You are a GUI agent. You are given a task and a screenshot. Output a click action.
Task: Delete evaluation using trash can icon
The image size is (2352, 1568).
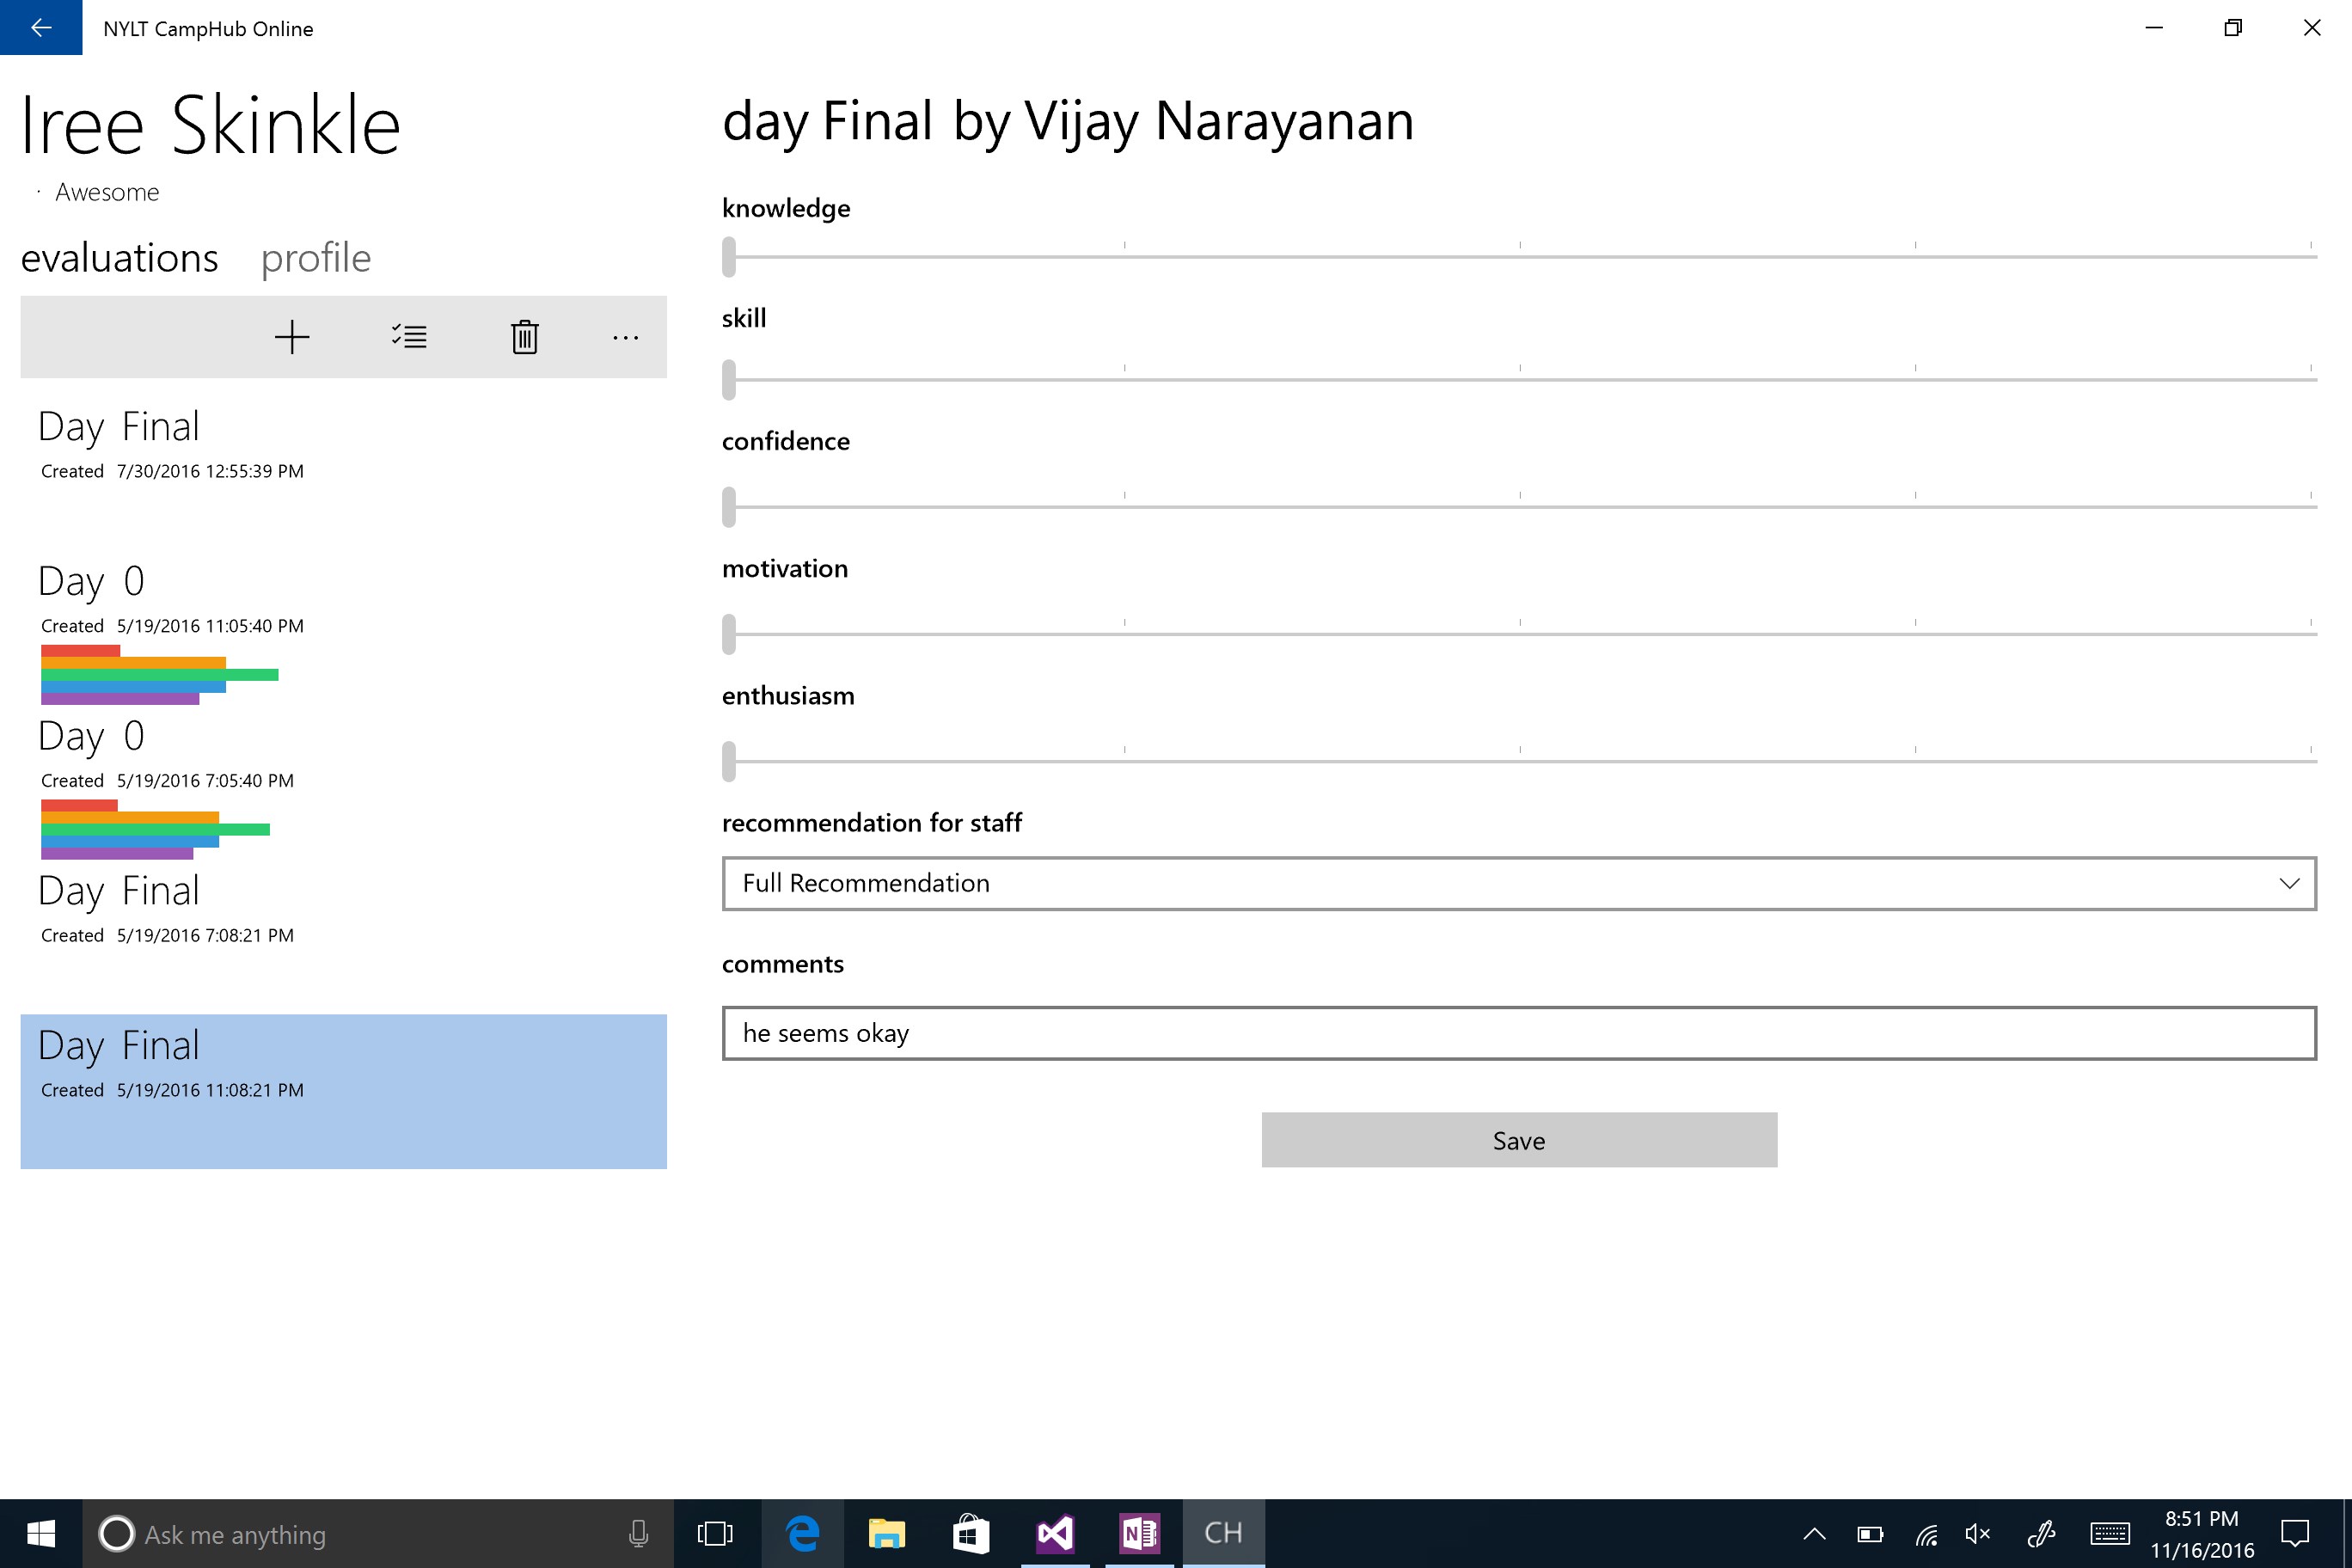(525, 337)
